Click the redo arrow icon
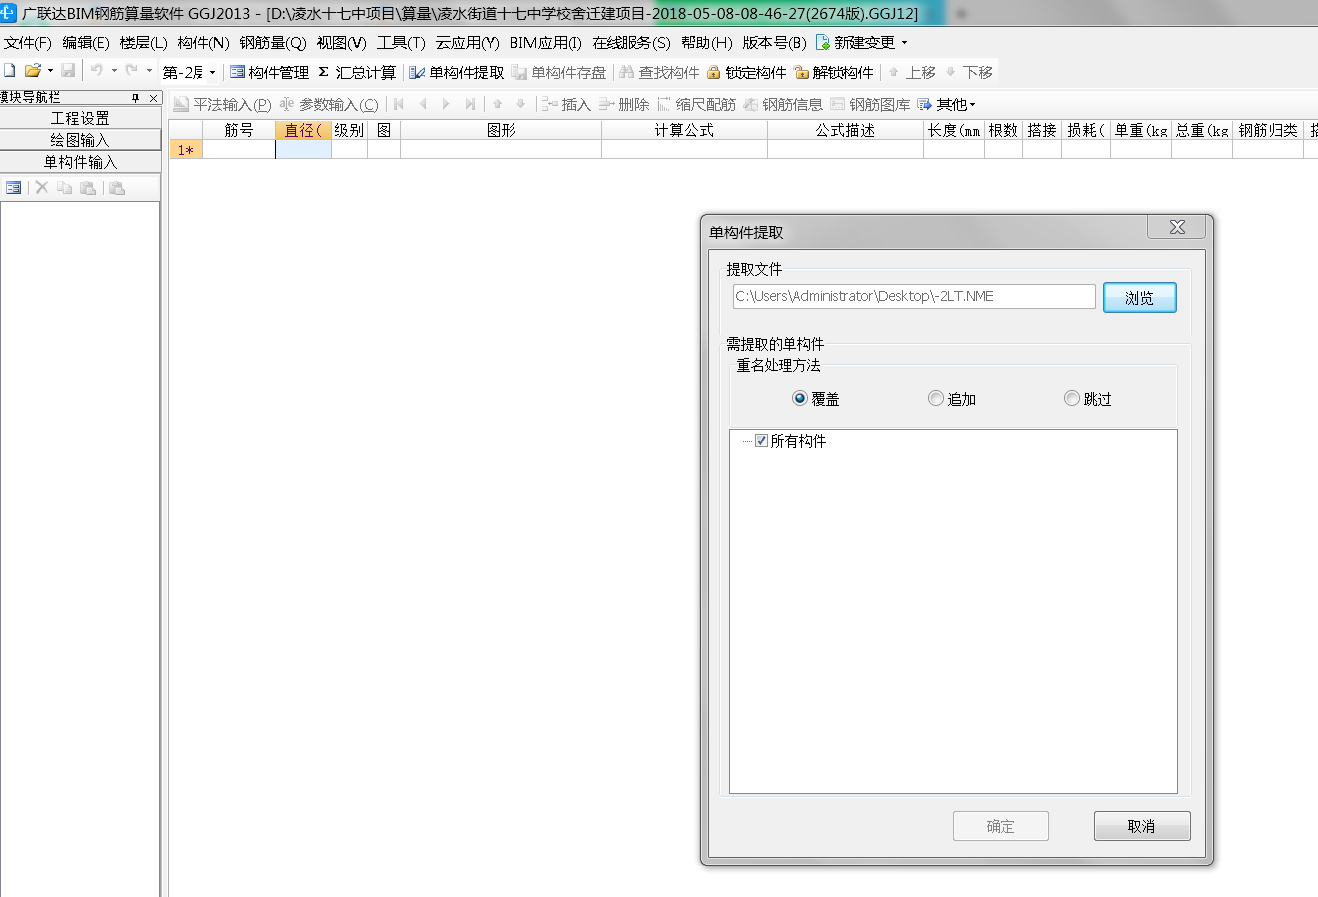 131,71
